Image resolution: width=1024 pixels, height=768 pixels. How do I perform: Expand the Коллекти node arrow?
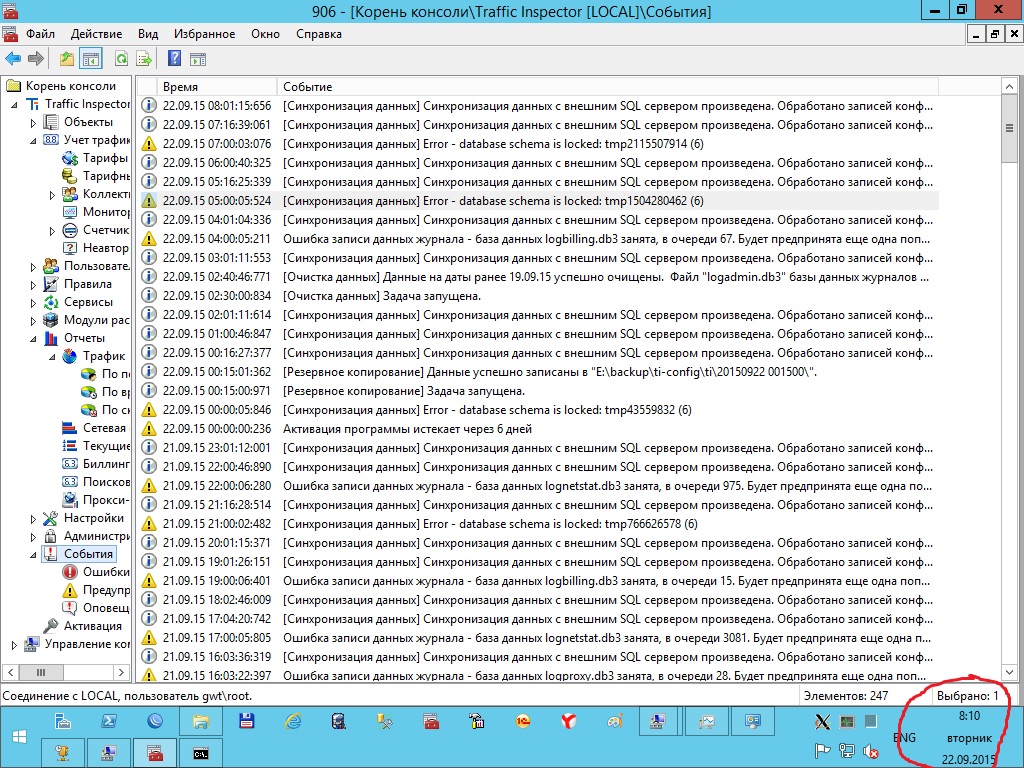pos(52,195)
